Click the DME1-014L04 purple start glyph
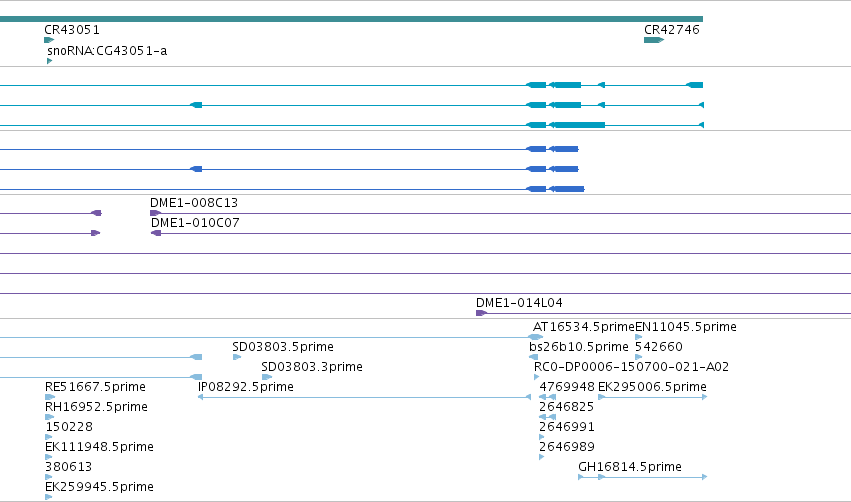 pos(481,313)
